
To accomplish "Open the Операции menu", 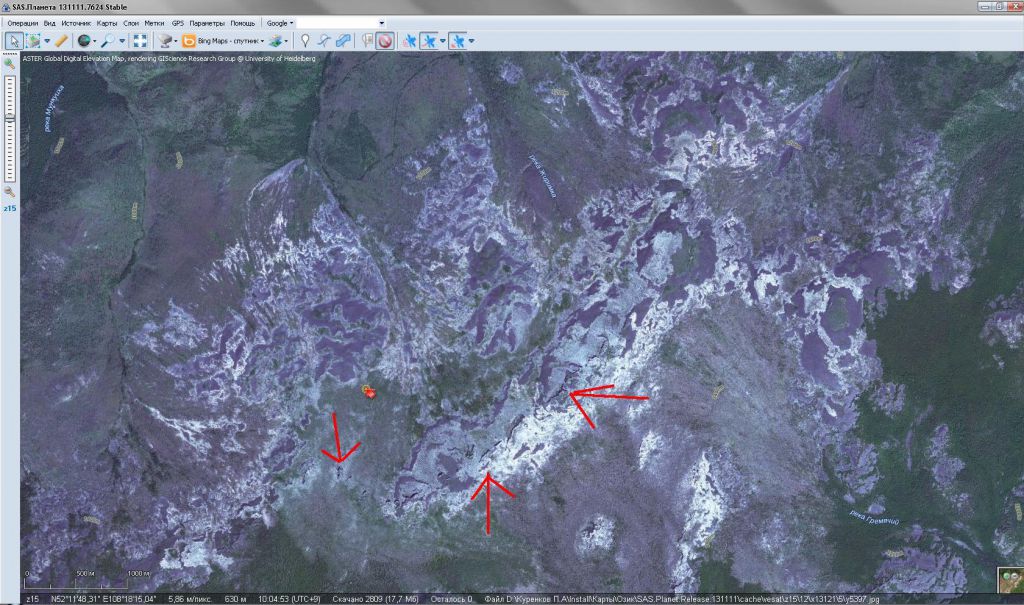I will pos(22,22).
